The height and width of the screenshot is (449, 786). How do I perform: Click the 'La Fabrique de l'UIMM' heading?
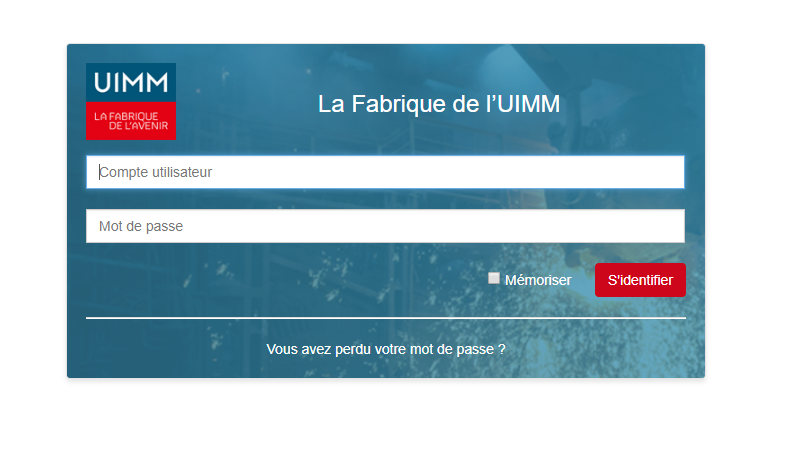[x=439, y=104]
